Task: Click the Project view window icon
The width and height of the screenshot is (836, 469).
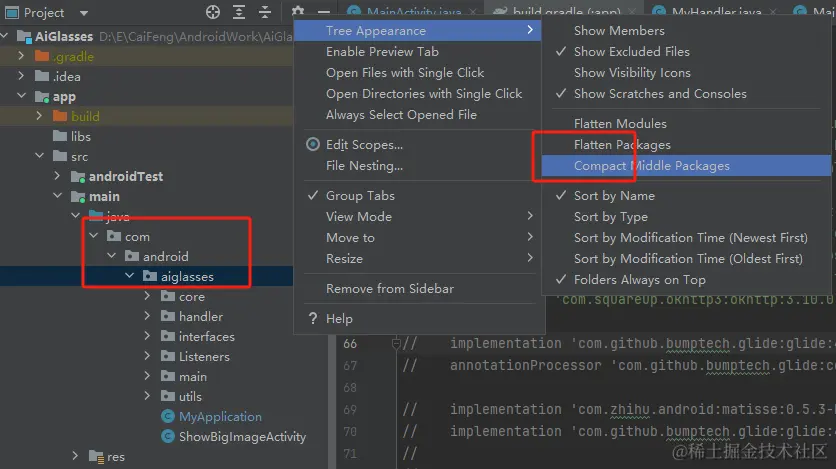Action: (12, 12)
